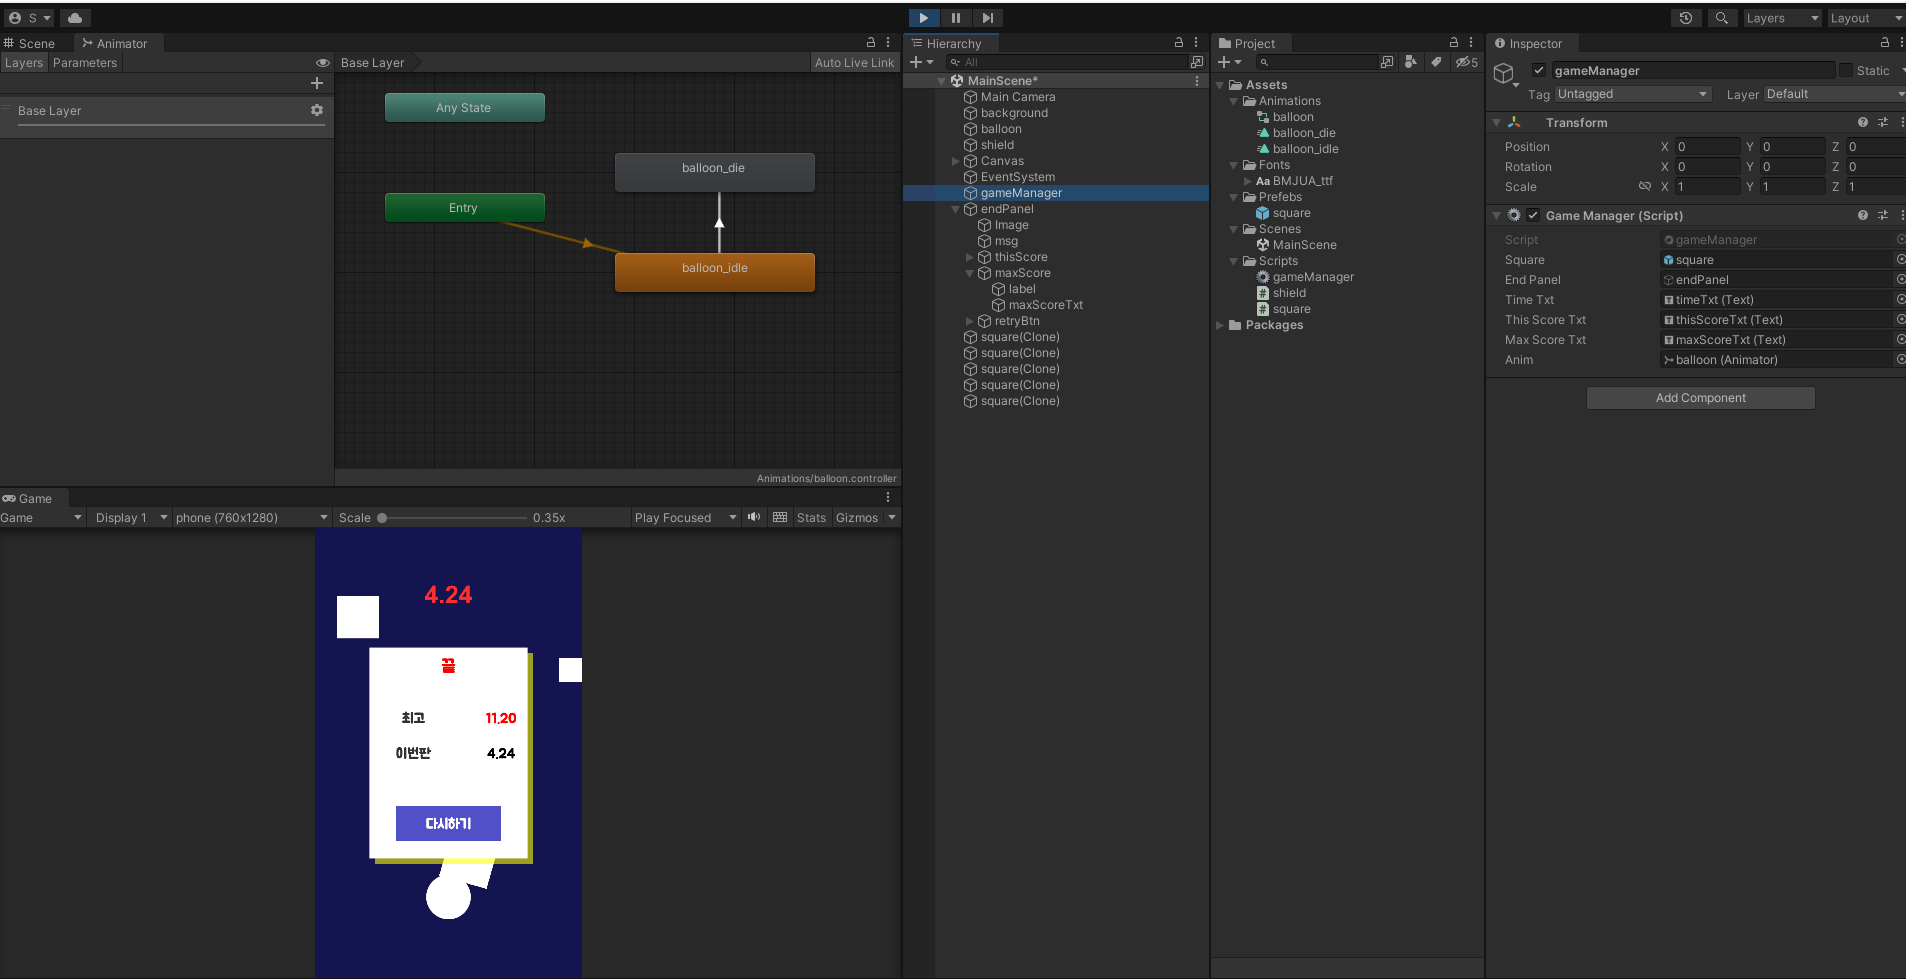Open the undo history icon

[x=1686, y=18]
